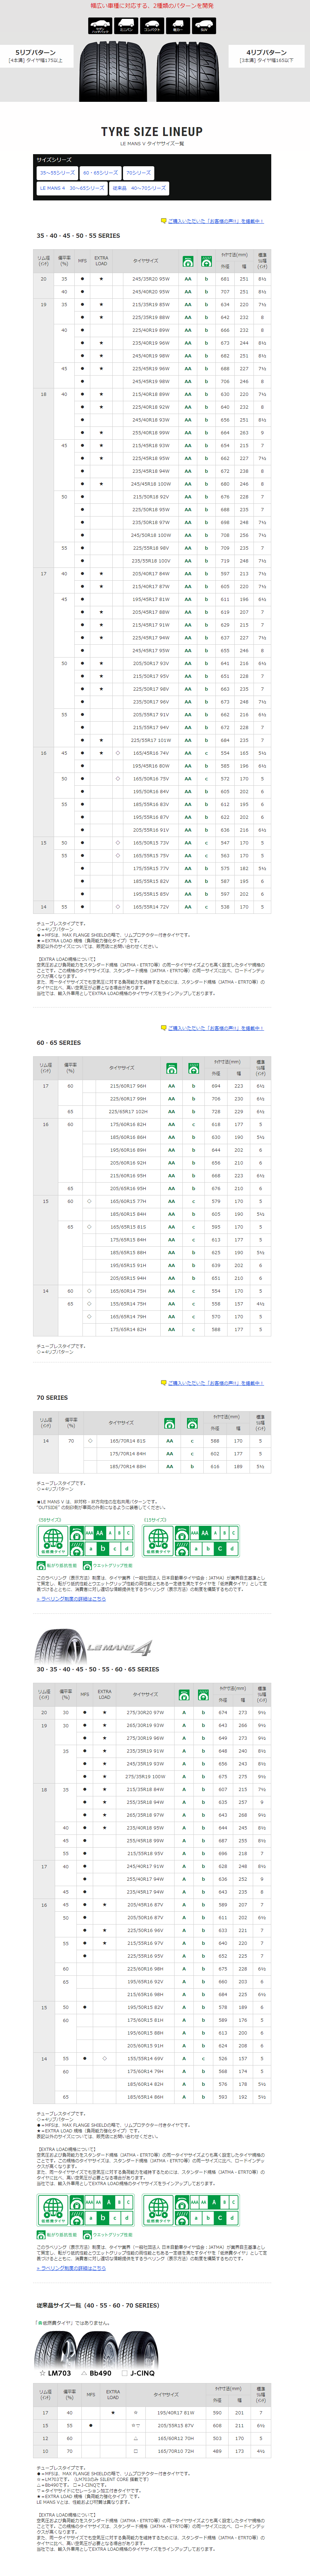Open labeling system details link below 70 series

click(71, 1599)
